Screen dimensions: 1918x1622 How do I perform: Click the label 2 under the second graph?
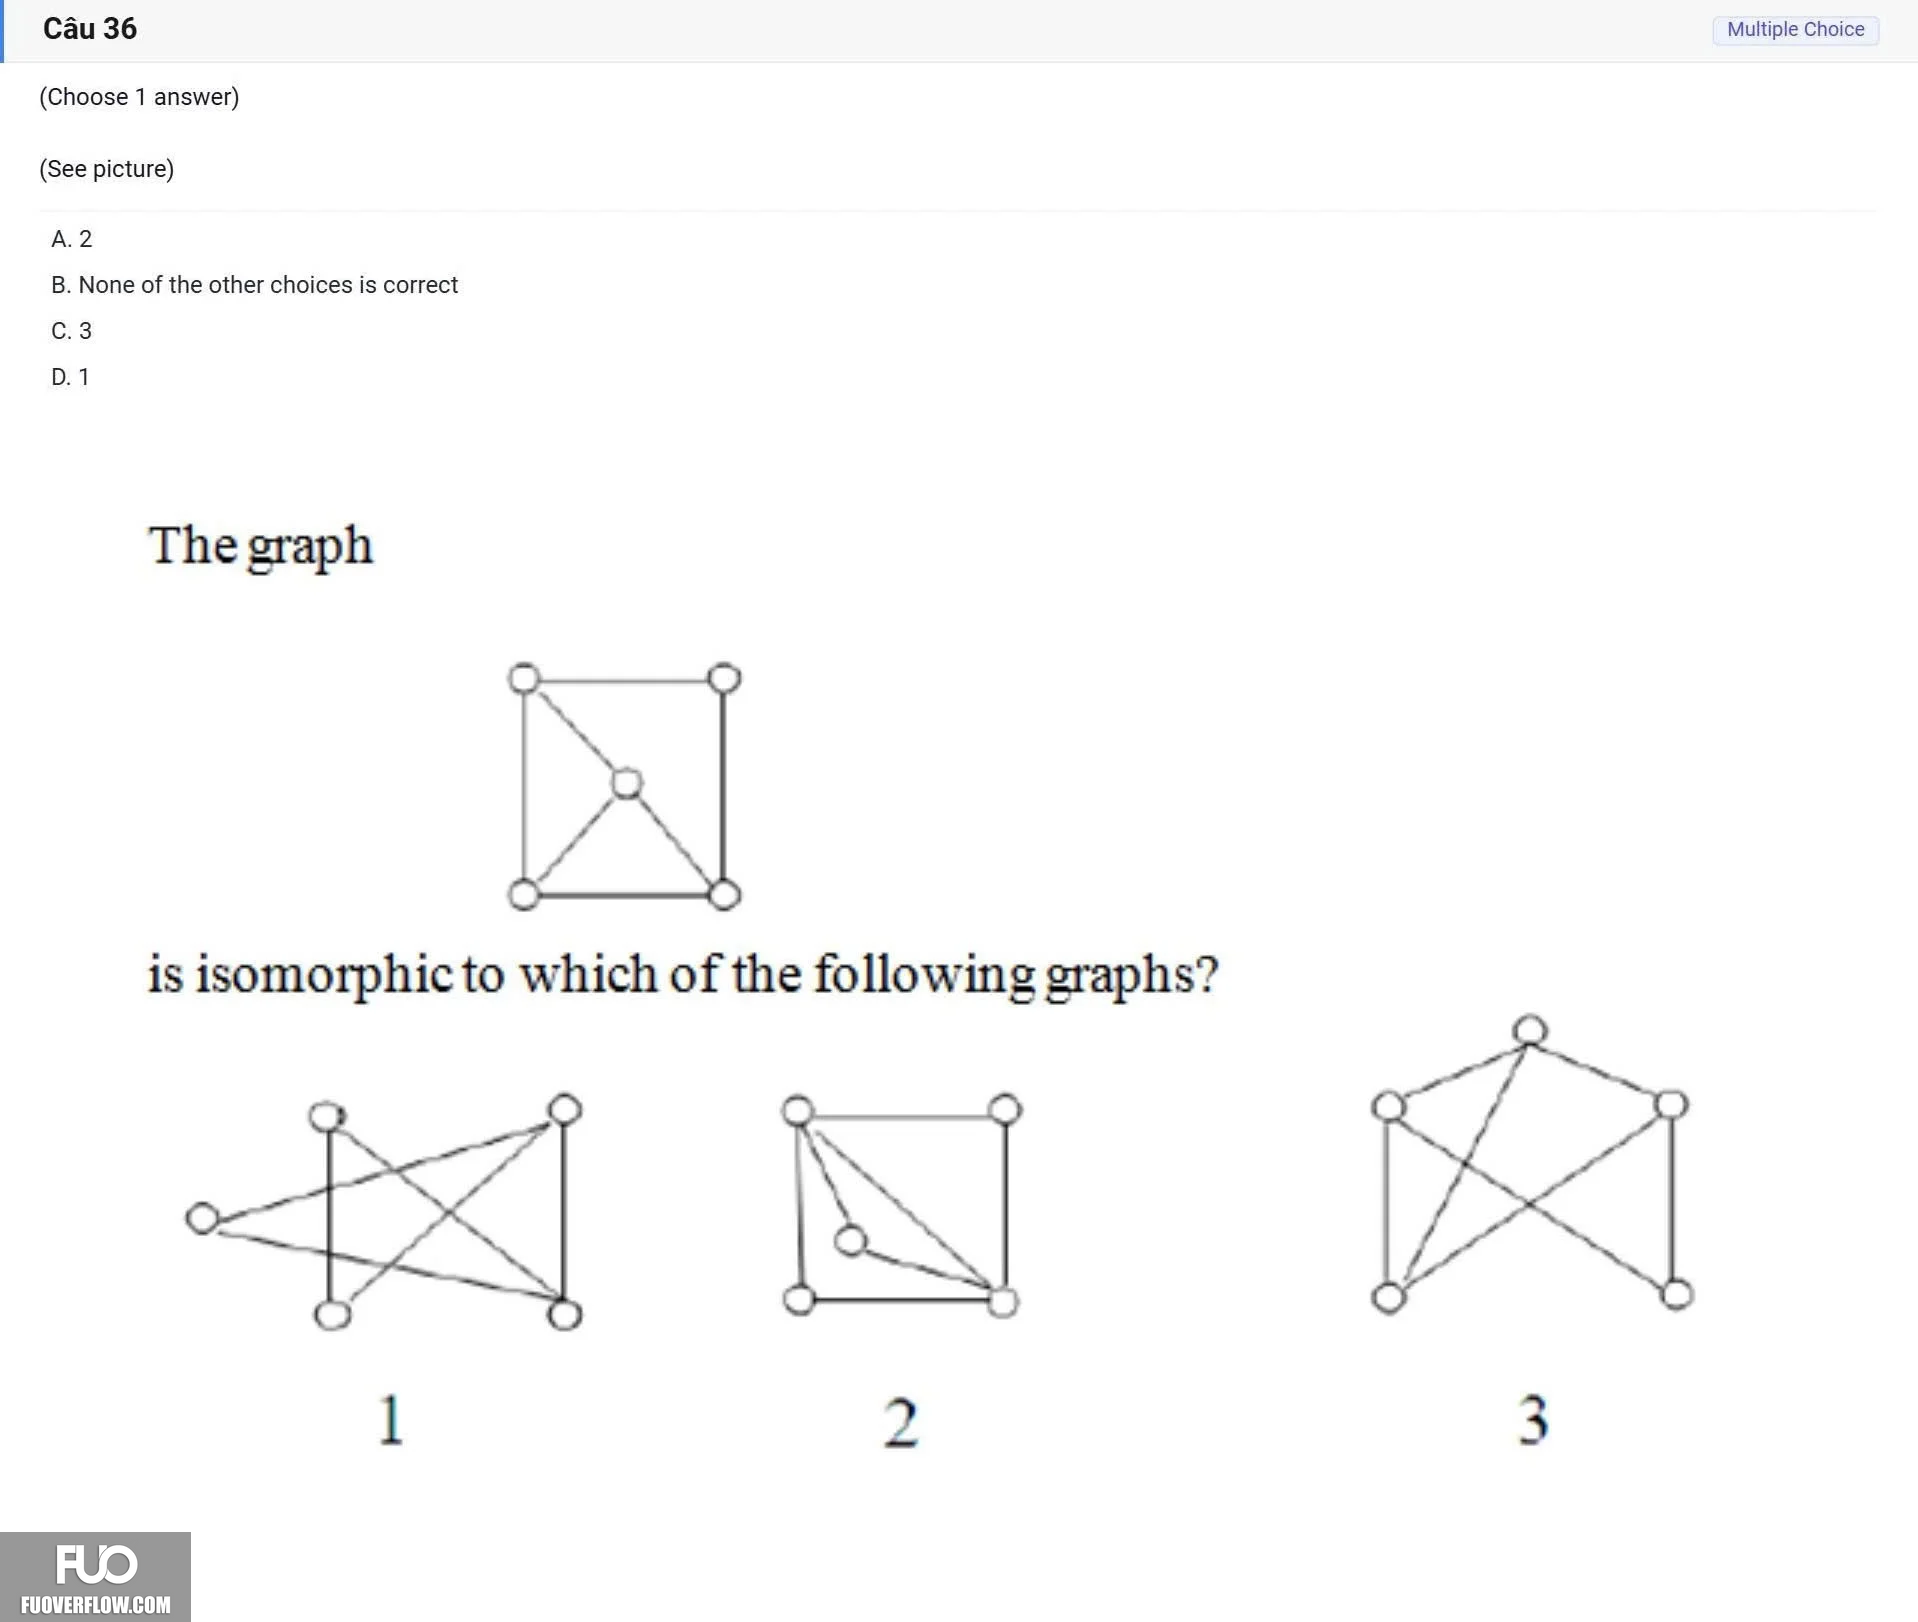pos(901,1423)
